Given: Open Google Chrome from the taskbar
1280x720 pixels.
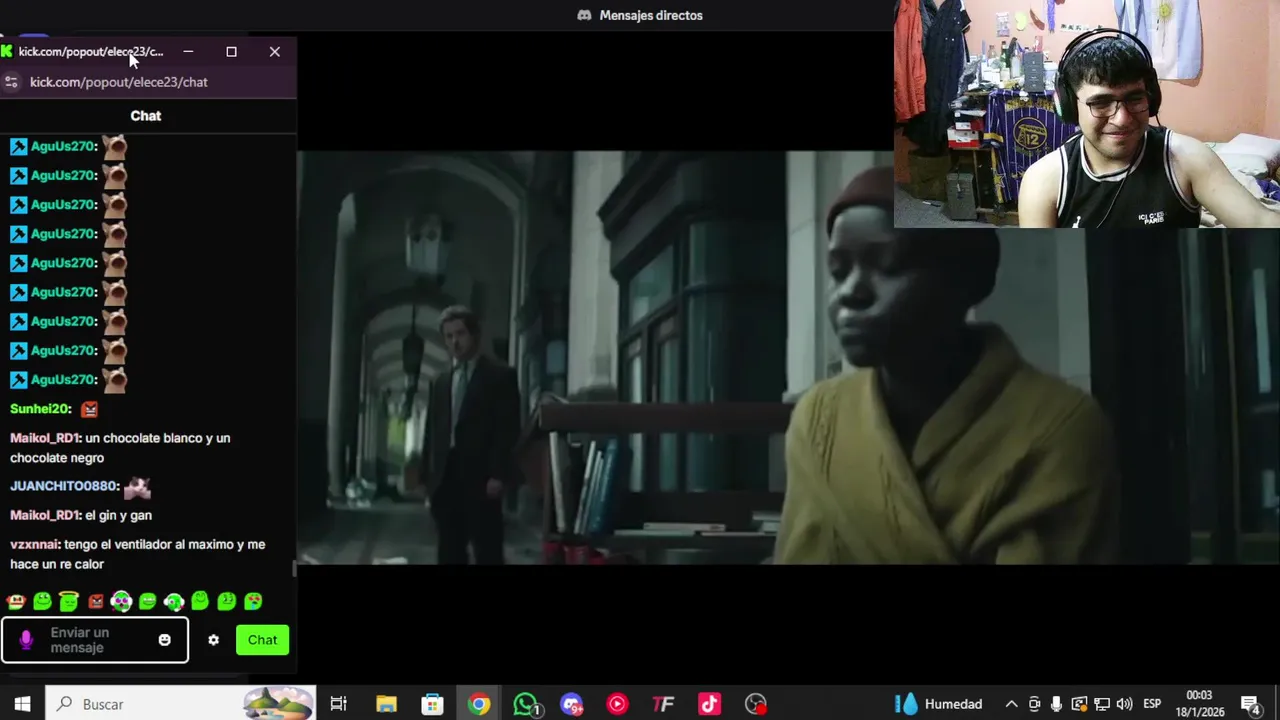Looking at the screenshot, I should click(479, 704).
